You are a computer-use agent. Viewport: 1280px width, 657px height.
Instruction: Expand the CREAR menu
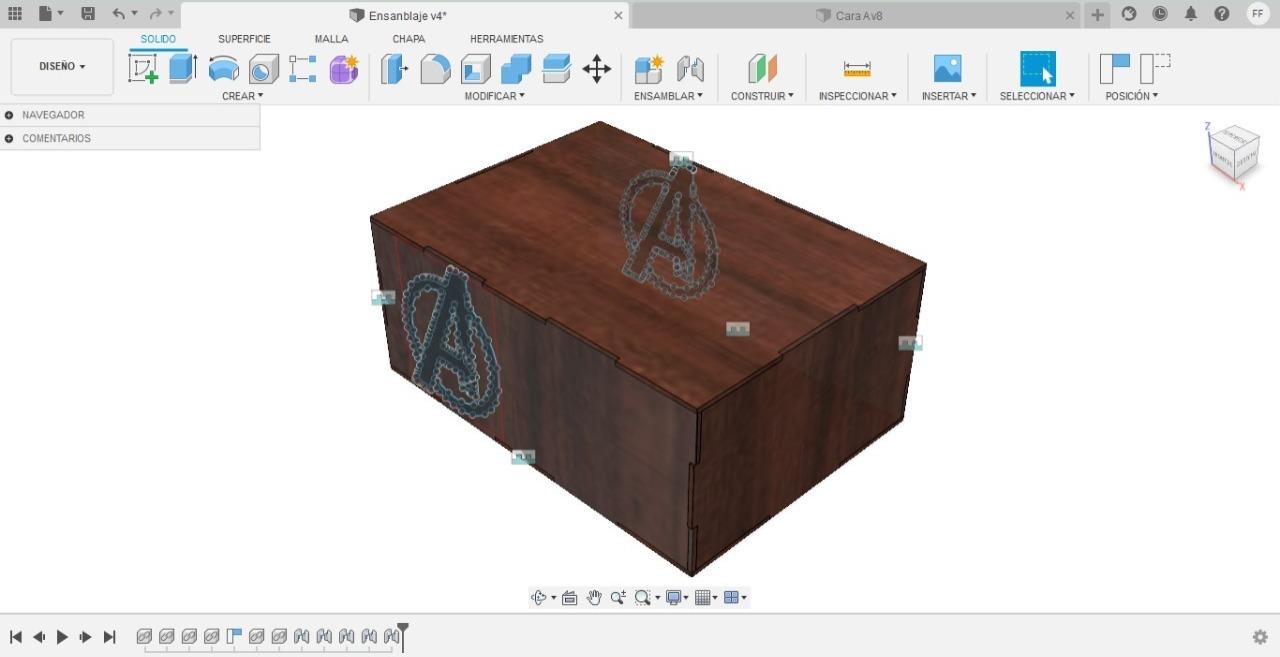tap(242, 96)
